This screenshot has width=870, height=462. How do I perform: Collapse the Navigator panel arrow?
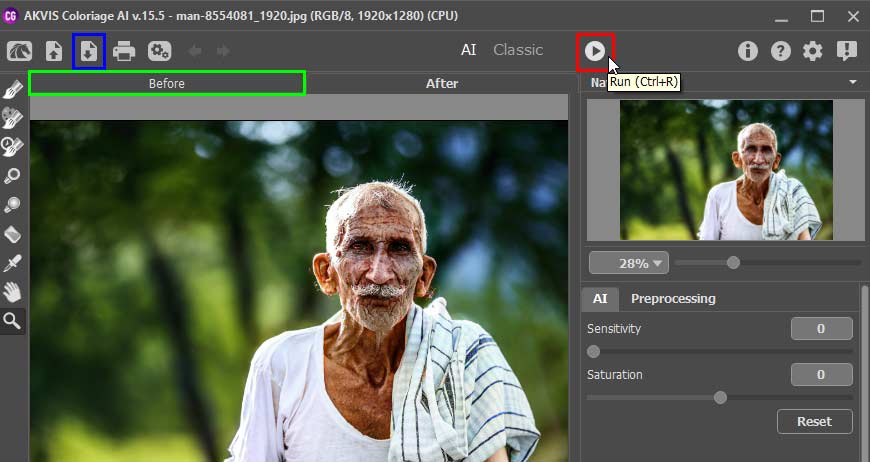pyautogui.click(x=853, y=82)
